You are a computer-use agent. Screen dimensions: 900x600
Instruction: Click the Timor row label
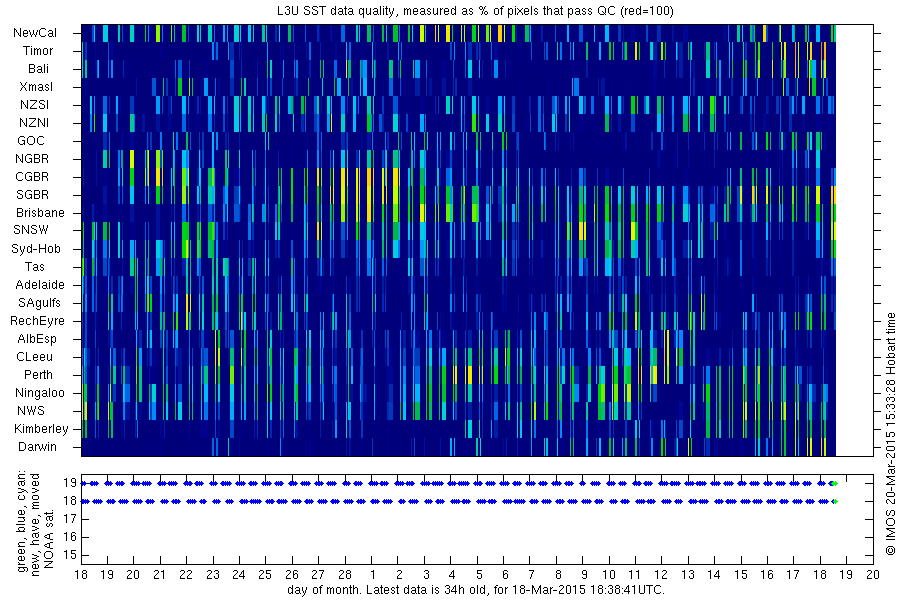click(x=38, y=51)
